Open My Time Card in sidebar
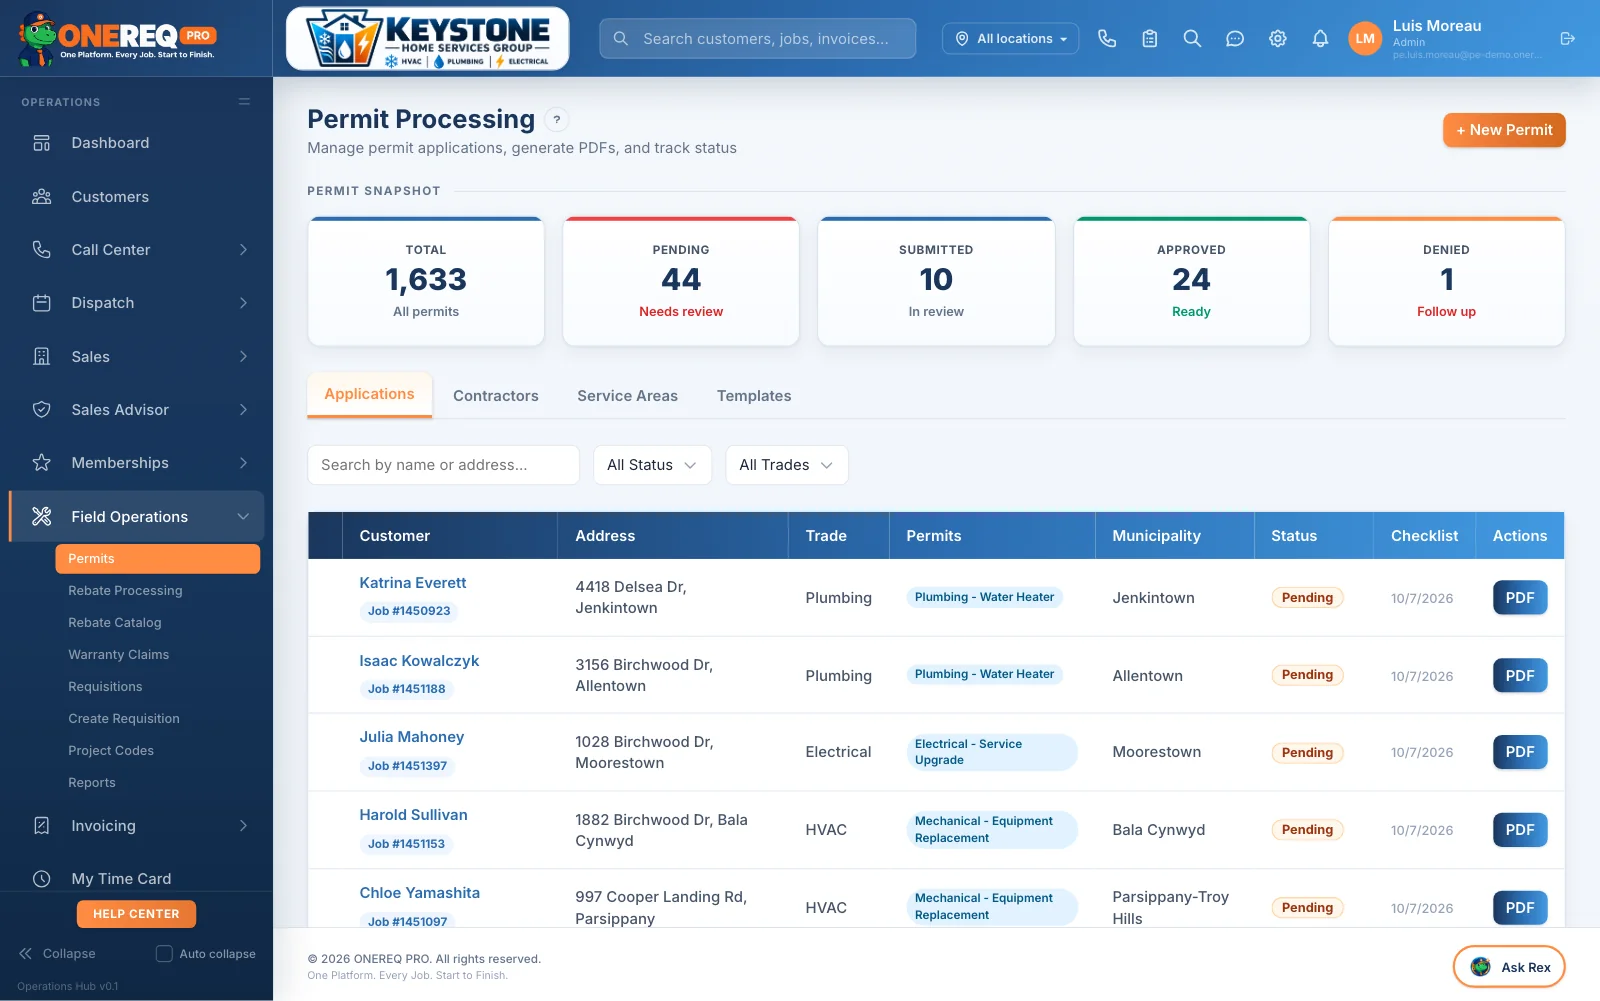Viewport: 1600px width, 1001px height. coord(136,878)
